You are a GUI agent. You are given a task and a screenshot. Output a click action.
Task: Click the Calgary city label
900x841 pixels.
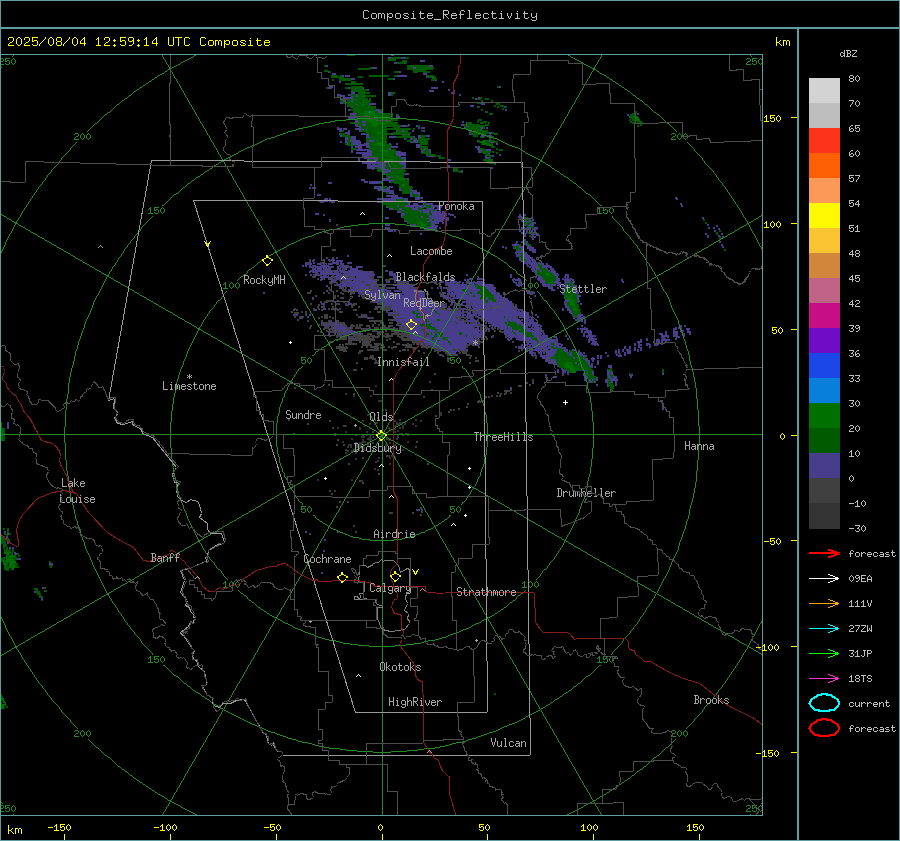pos(390,588)
